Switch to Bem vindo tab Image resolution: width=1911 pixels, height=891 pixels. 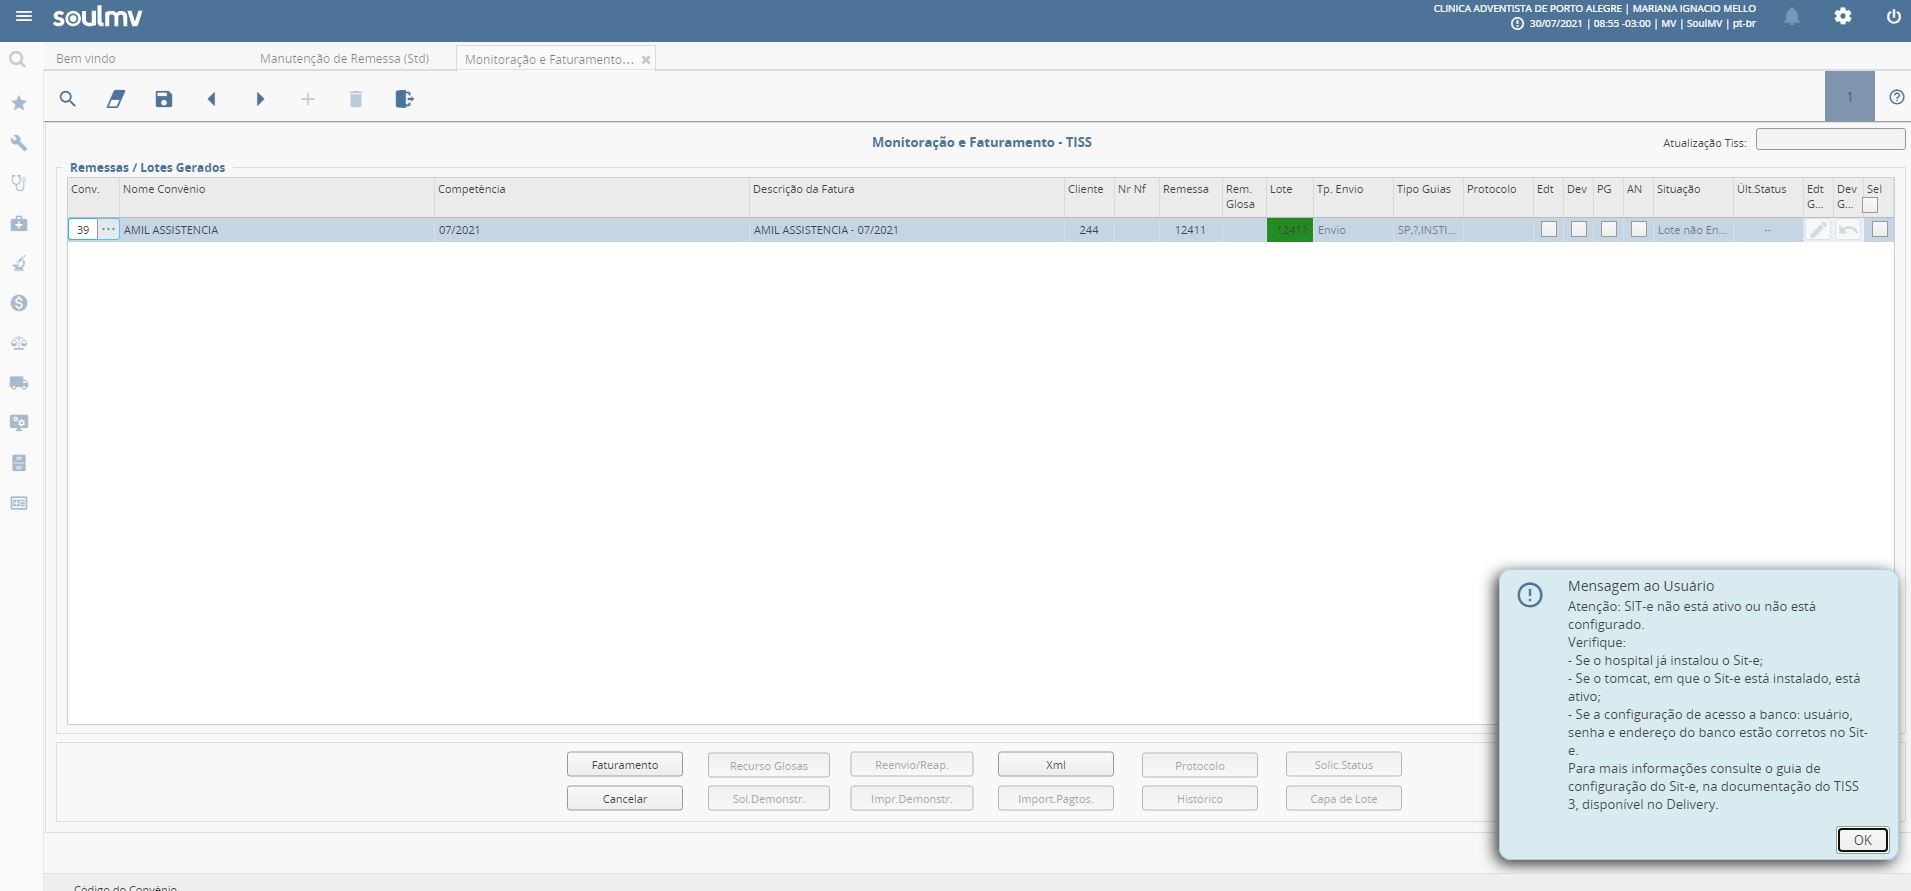tap(86, 59)
